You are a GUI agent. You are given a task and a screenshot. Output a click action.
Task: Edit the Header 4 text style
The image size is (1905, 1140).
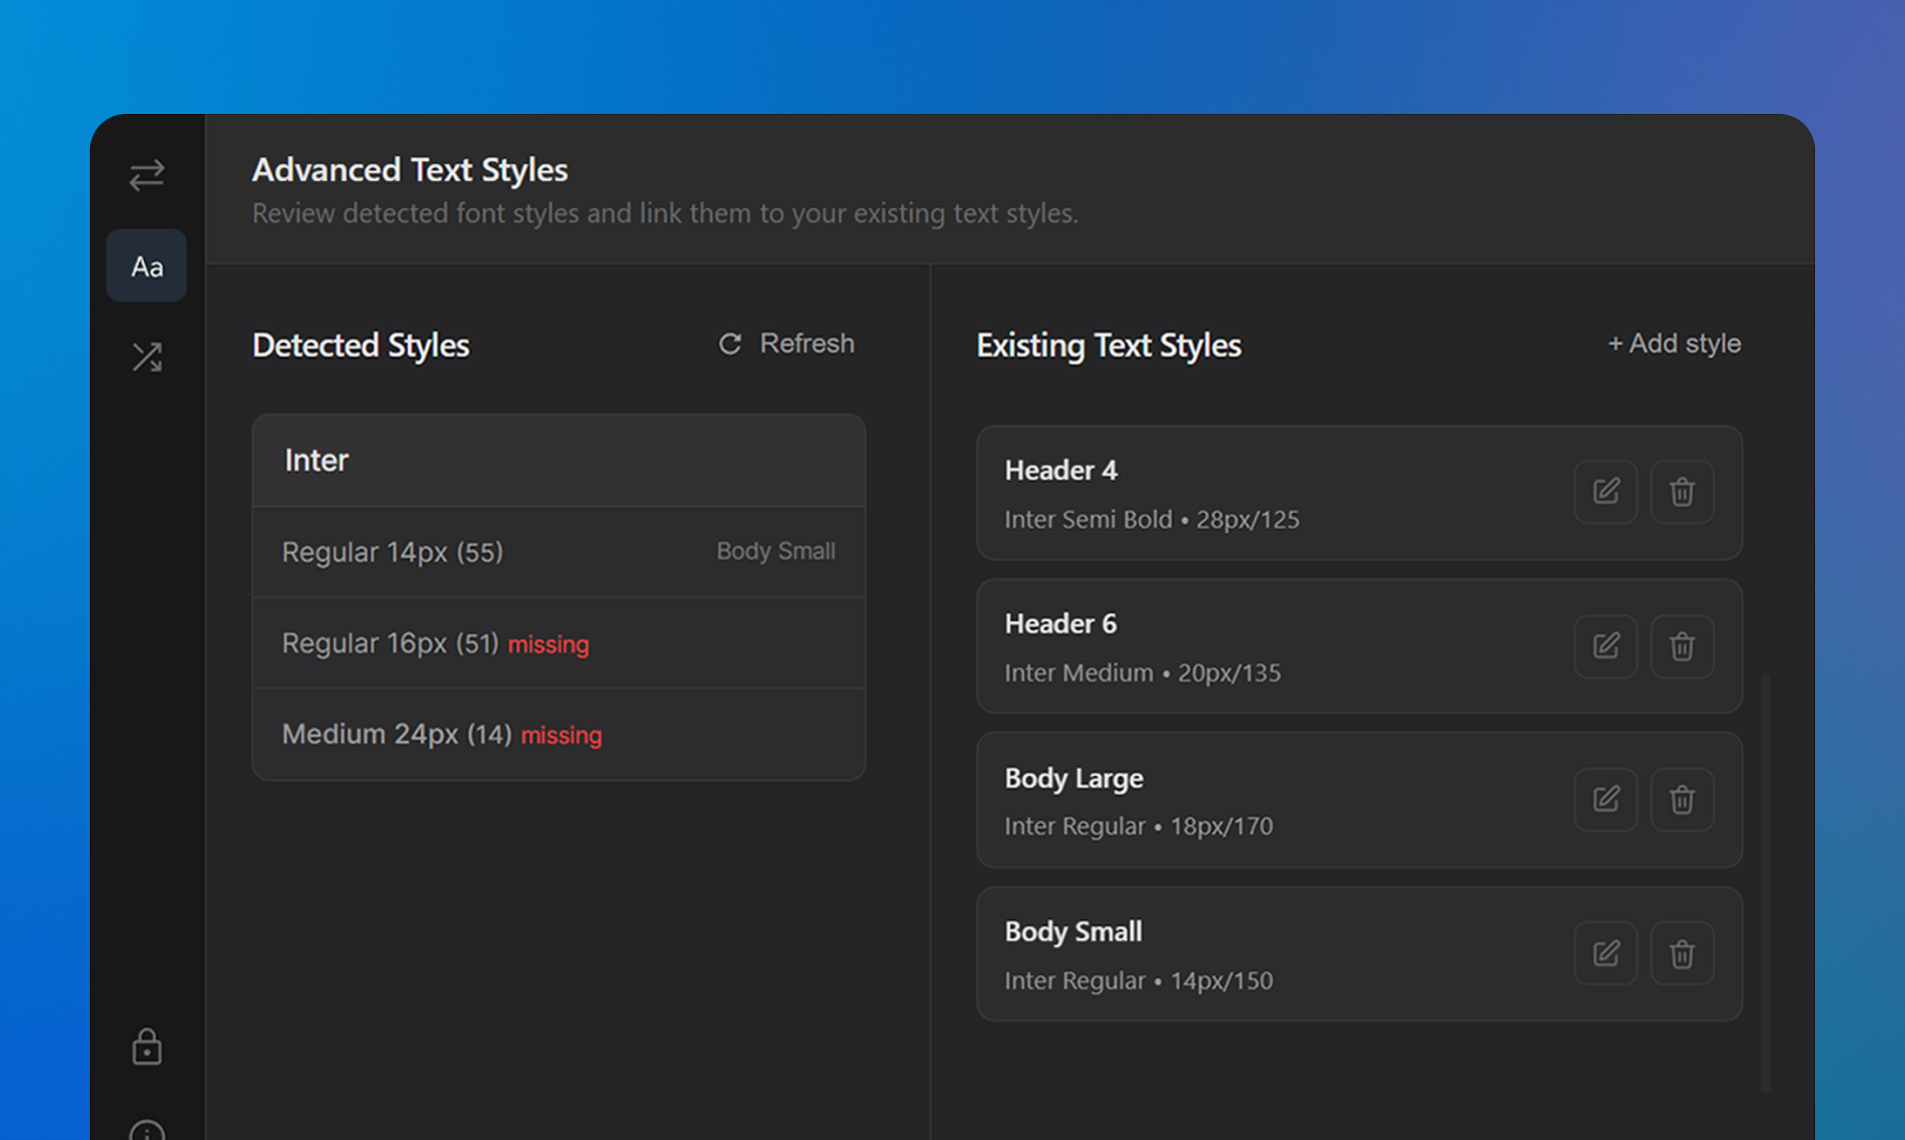[1606, 492]
